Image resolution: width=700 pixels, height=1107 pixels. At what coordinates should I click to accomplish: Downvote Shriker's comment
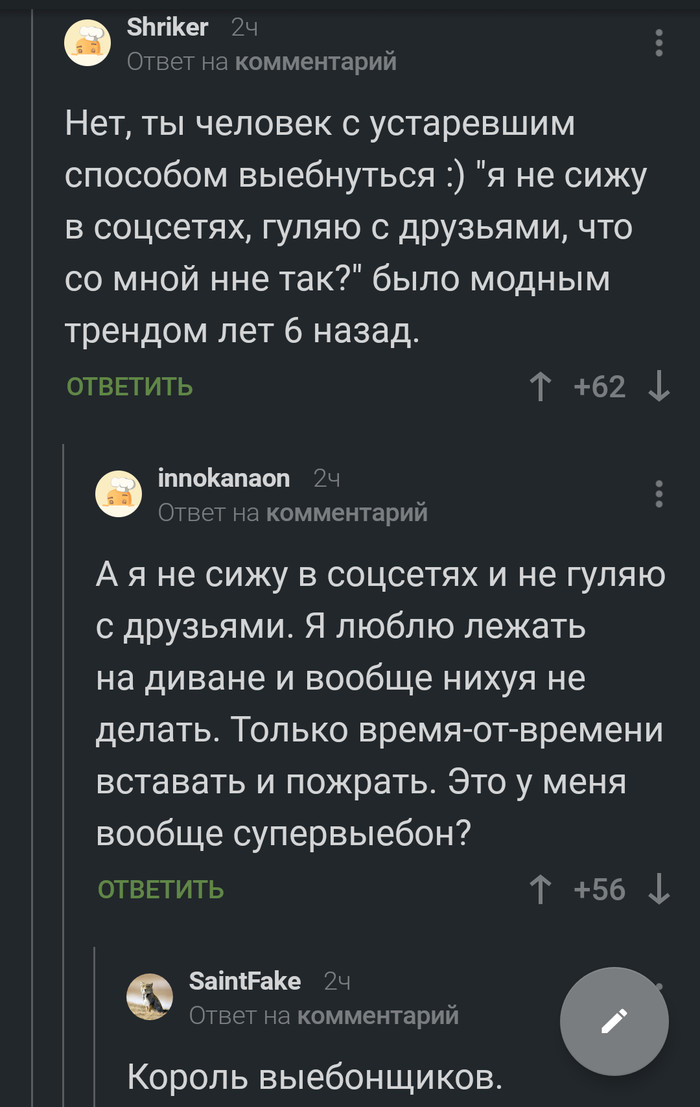(659, 386)
